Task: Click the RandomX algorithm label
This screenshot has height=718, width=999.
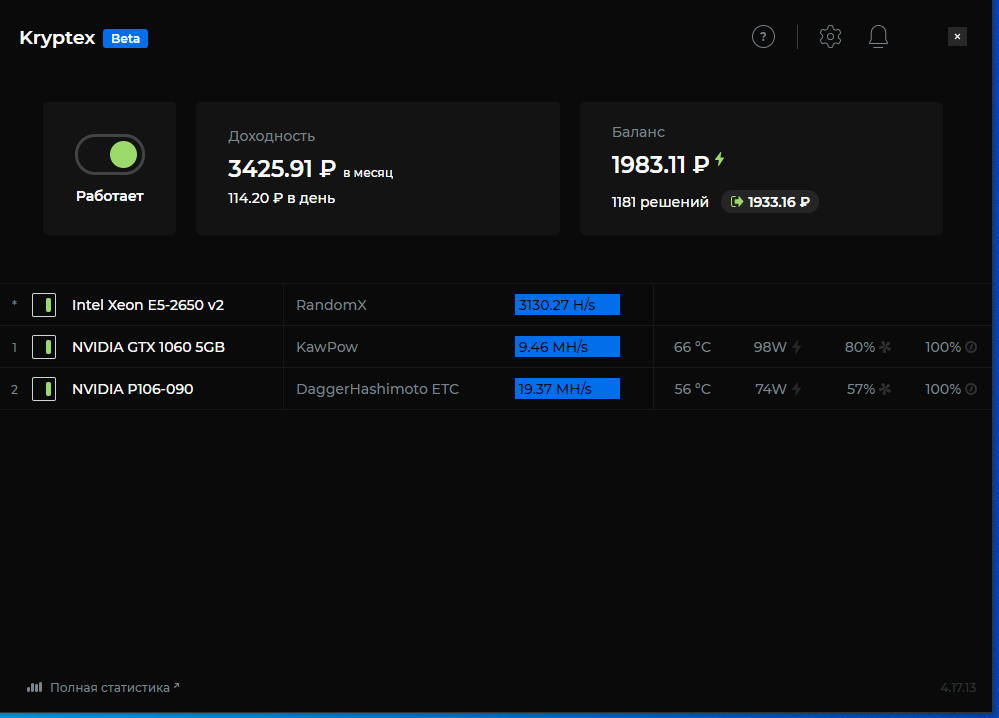Action: pos(331,305)
